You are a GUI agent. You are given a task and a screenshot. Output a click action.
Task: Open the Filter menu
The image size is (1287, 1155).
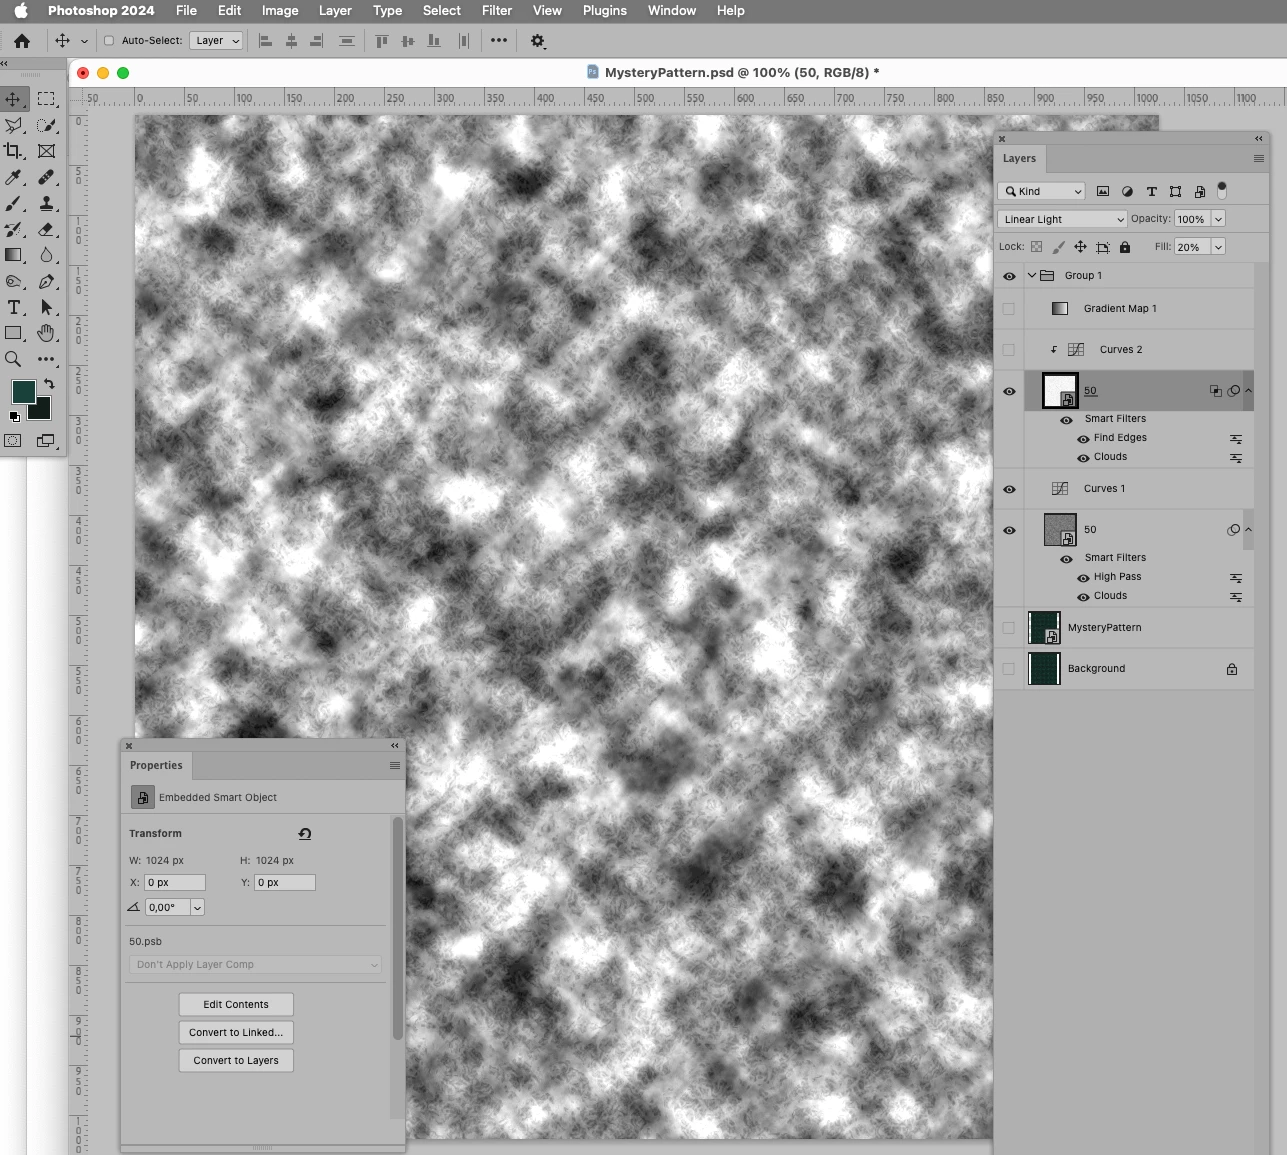coord(497,10)
